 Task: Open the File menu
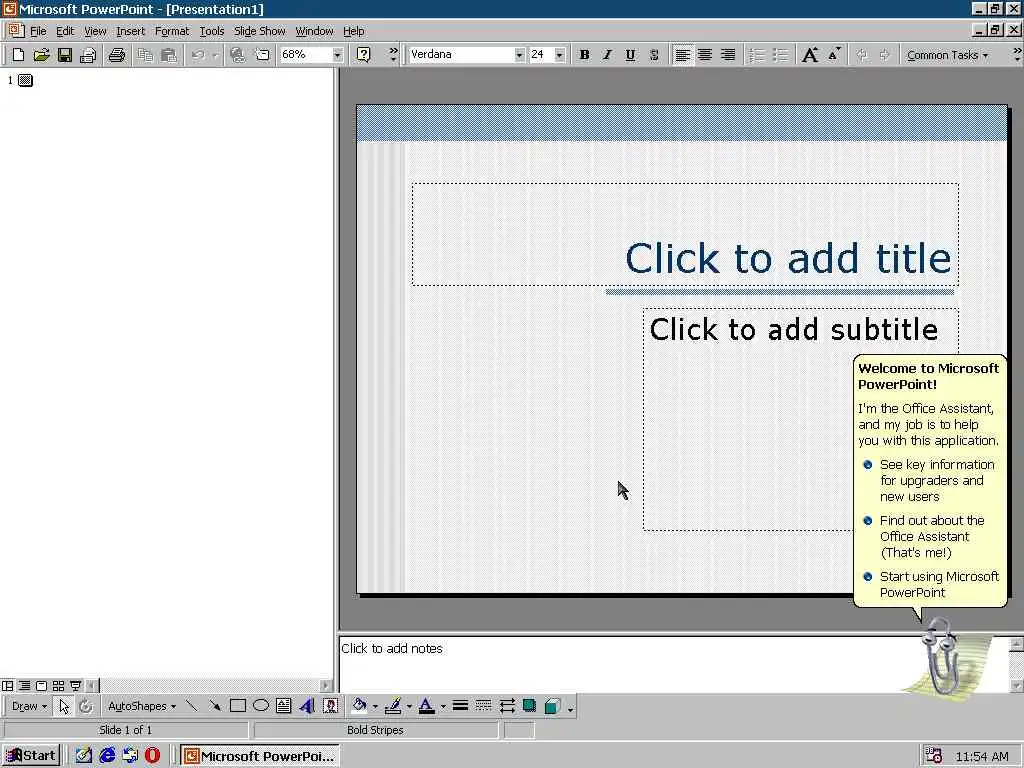(38, 31)
